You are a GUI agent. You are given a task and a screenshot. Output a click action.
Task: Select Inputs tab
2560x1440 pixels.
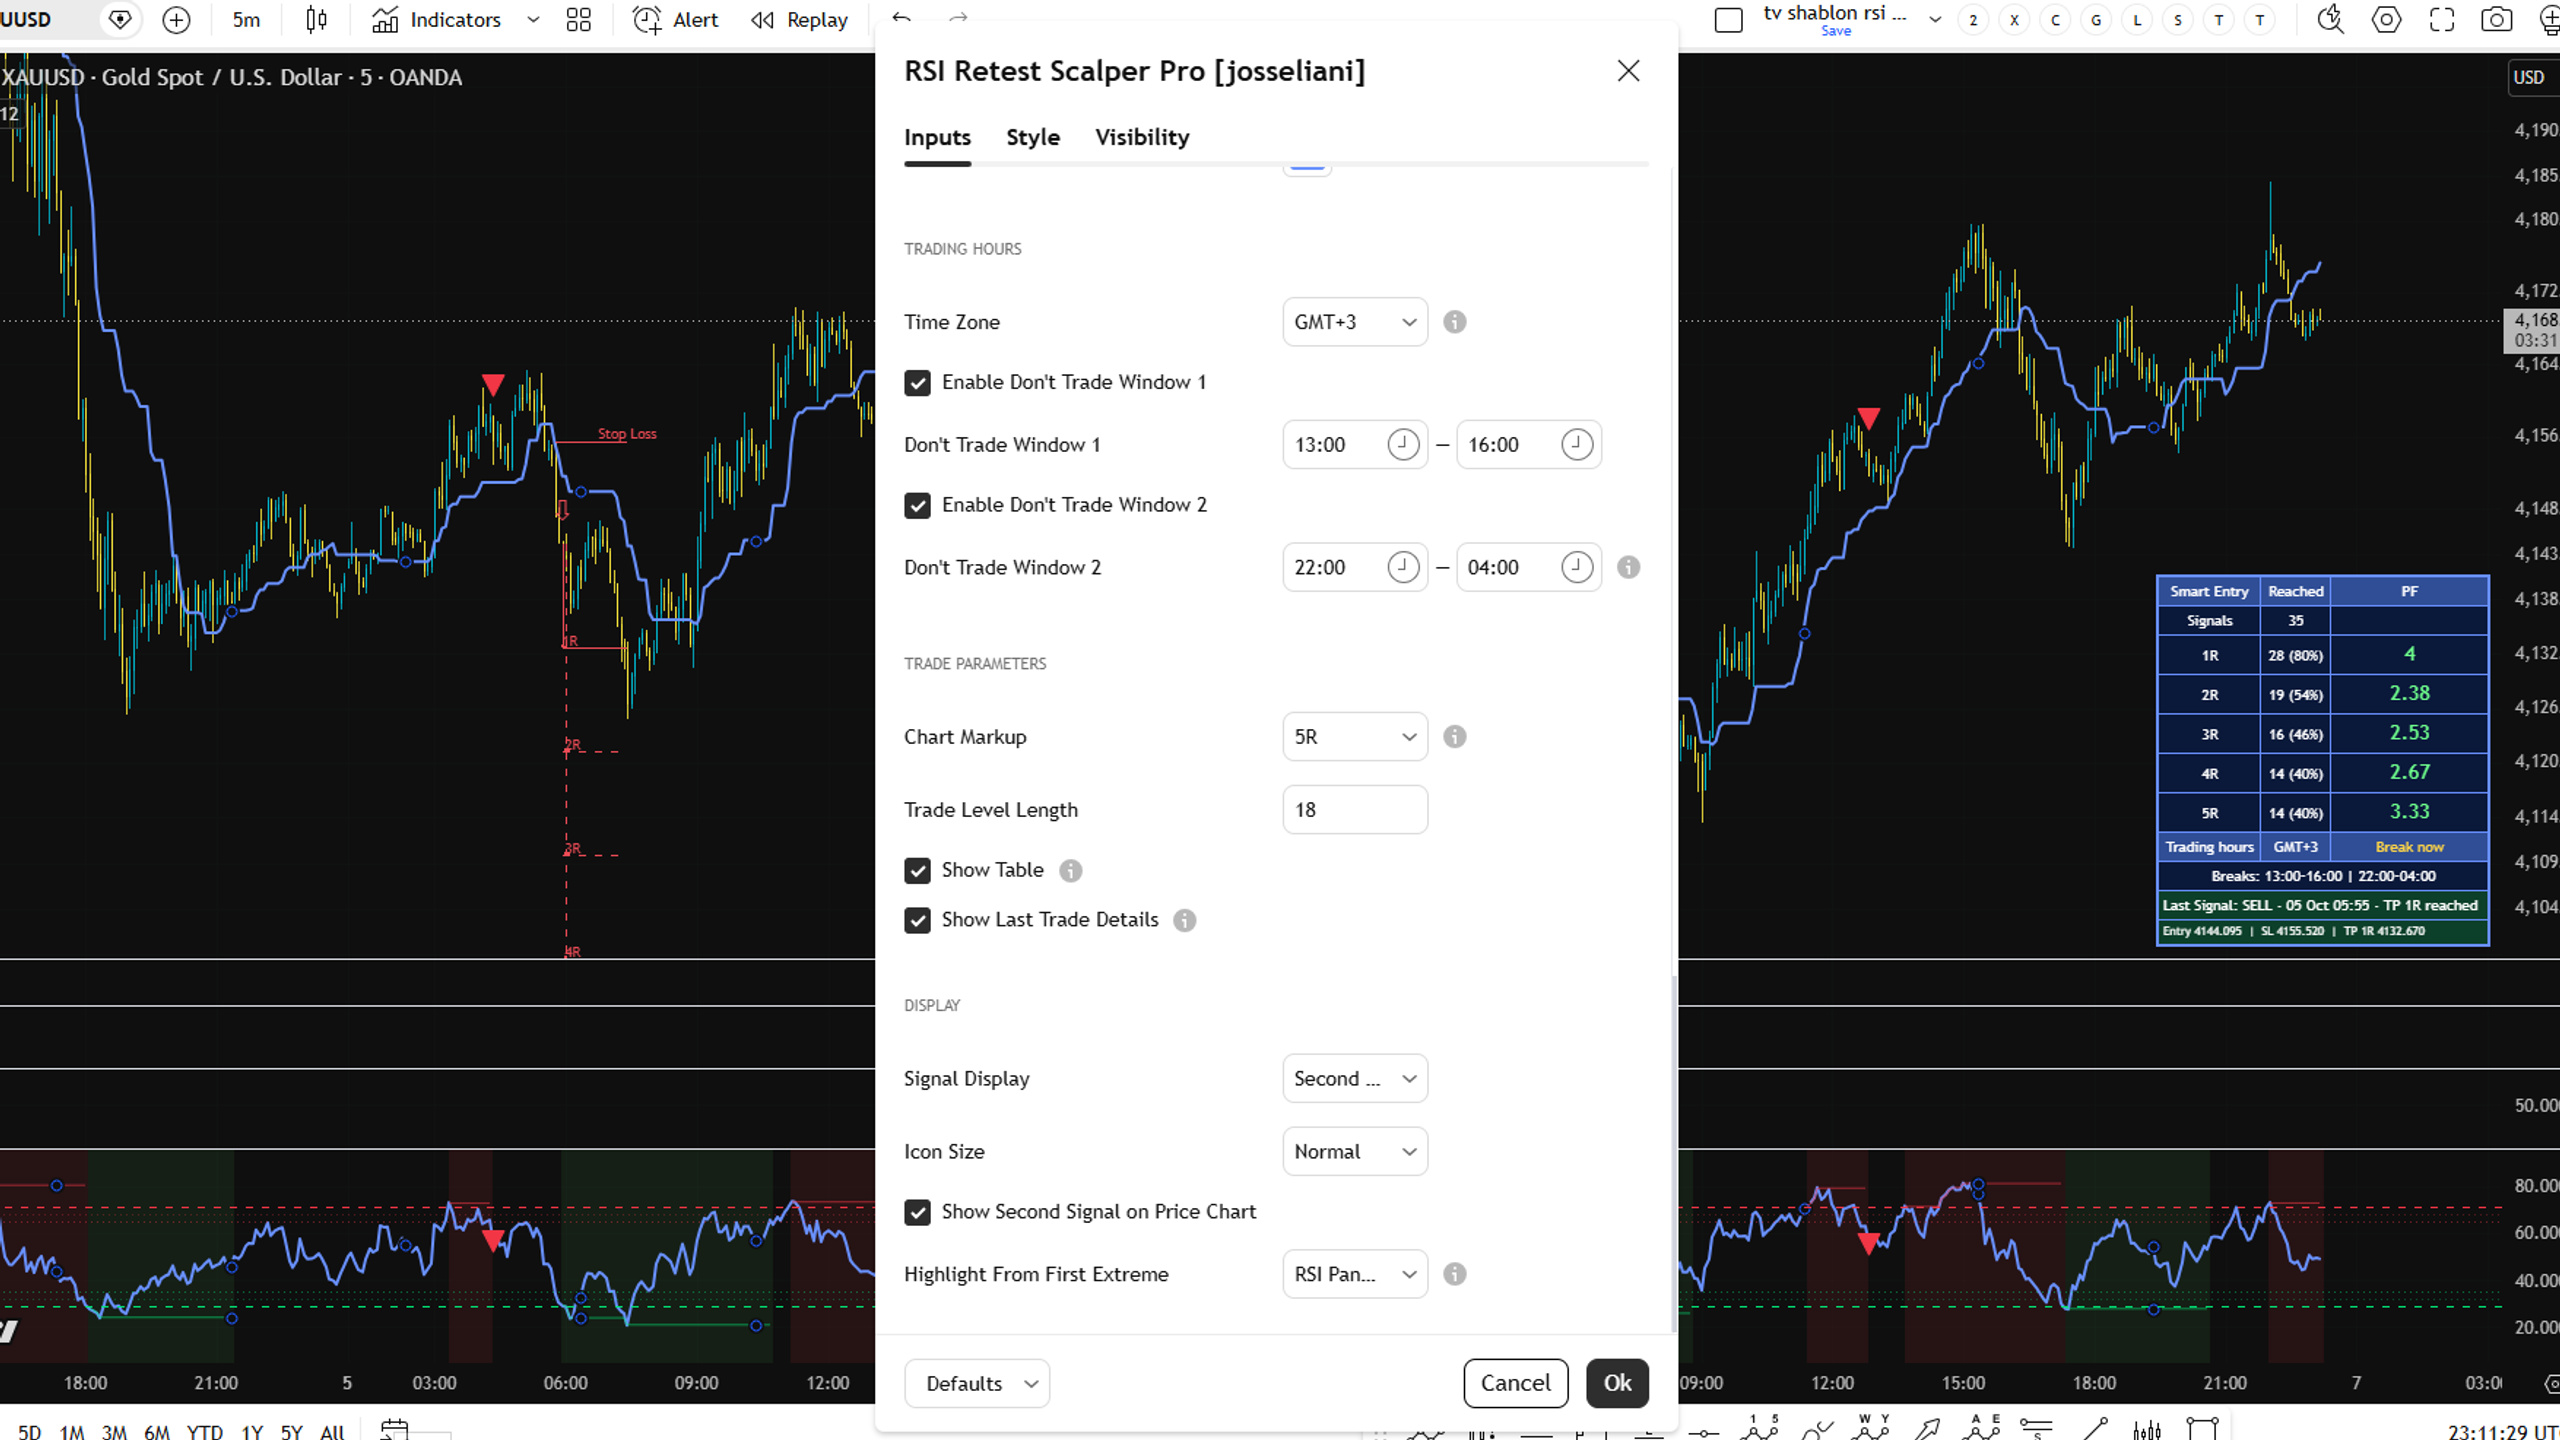[x=937, y=137]
